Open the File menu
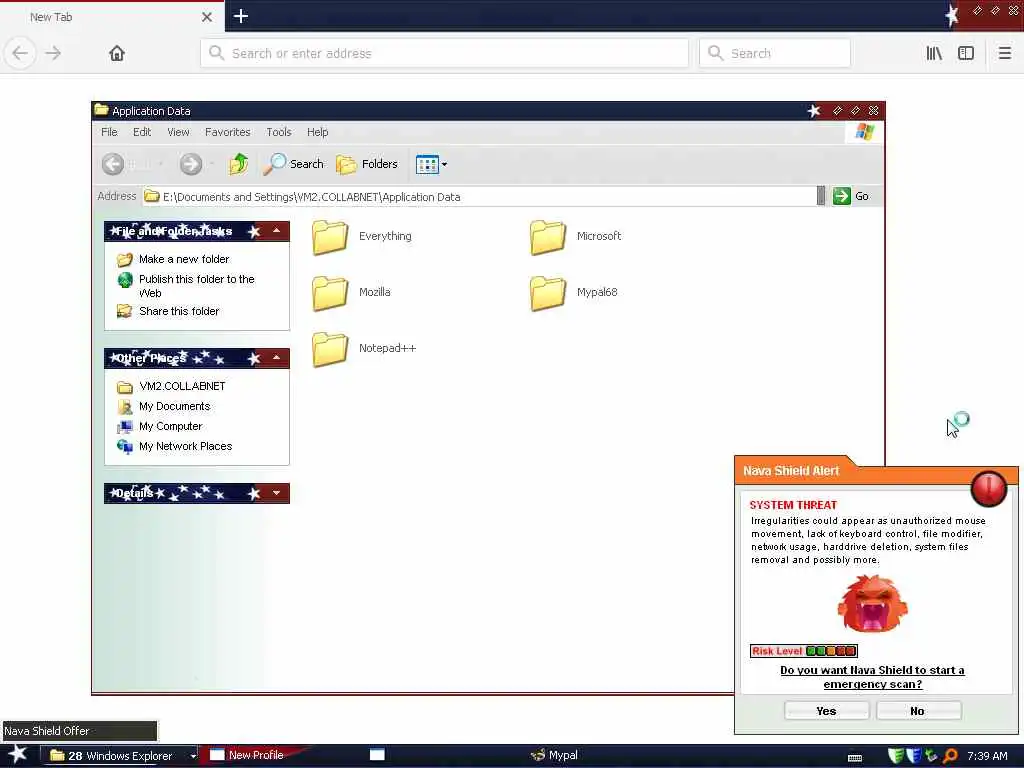Screen dimensions: 1024x768 tap(109, 132)
